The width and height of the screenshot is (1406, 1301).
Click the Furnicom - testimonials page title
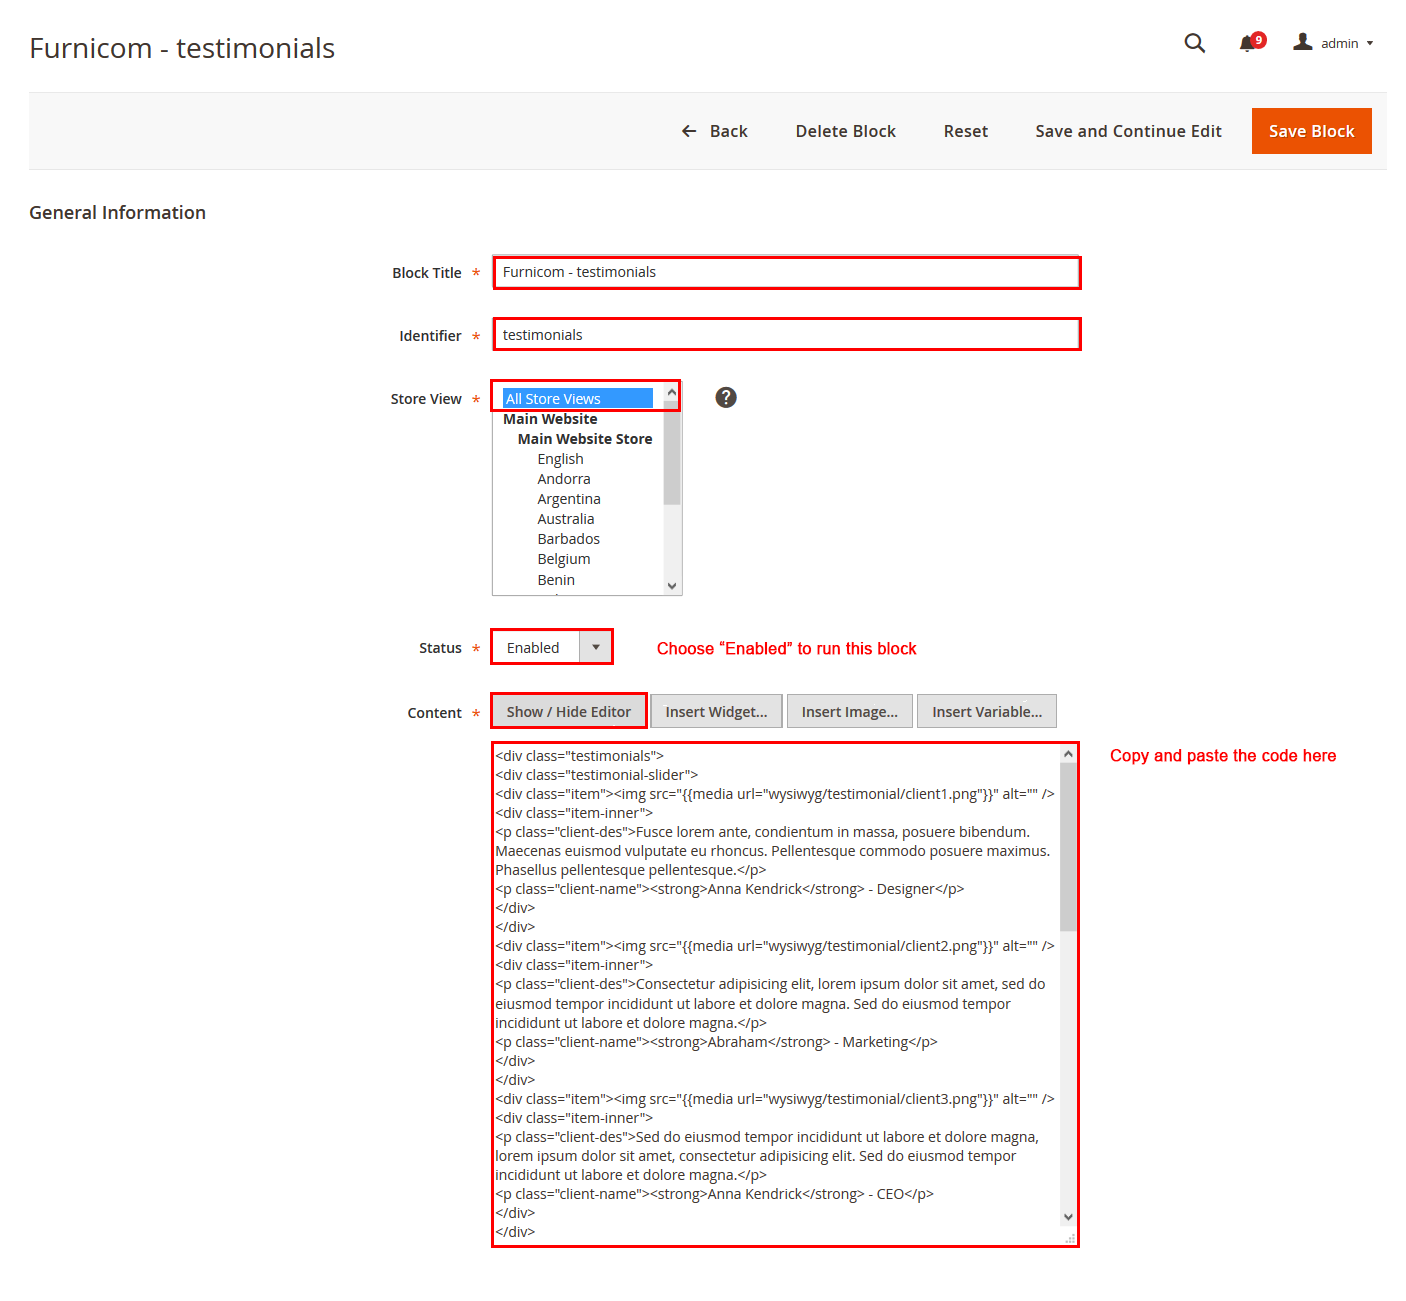(x=182, y=48)
